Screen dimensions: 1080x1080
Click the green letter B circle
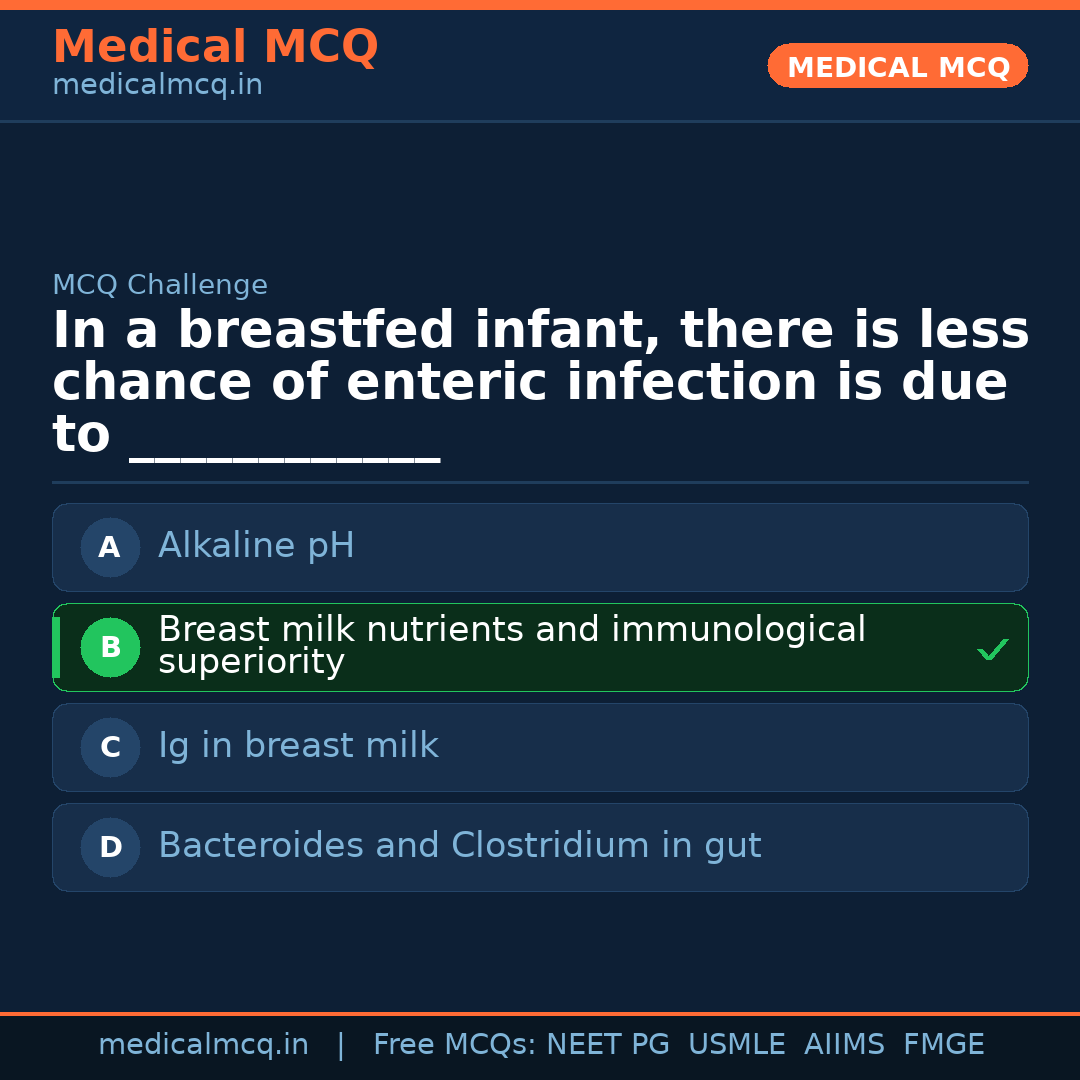point(110,647)
